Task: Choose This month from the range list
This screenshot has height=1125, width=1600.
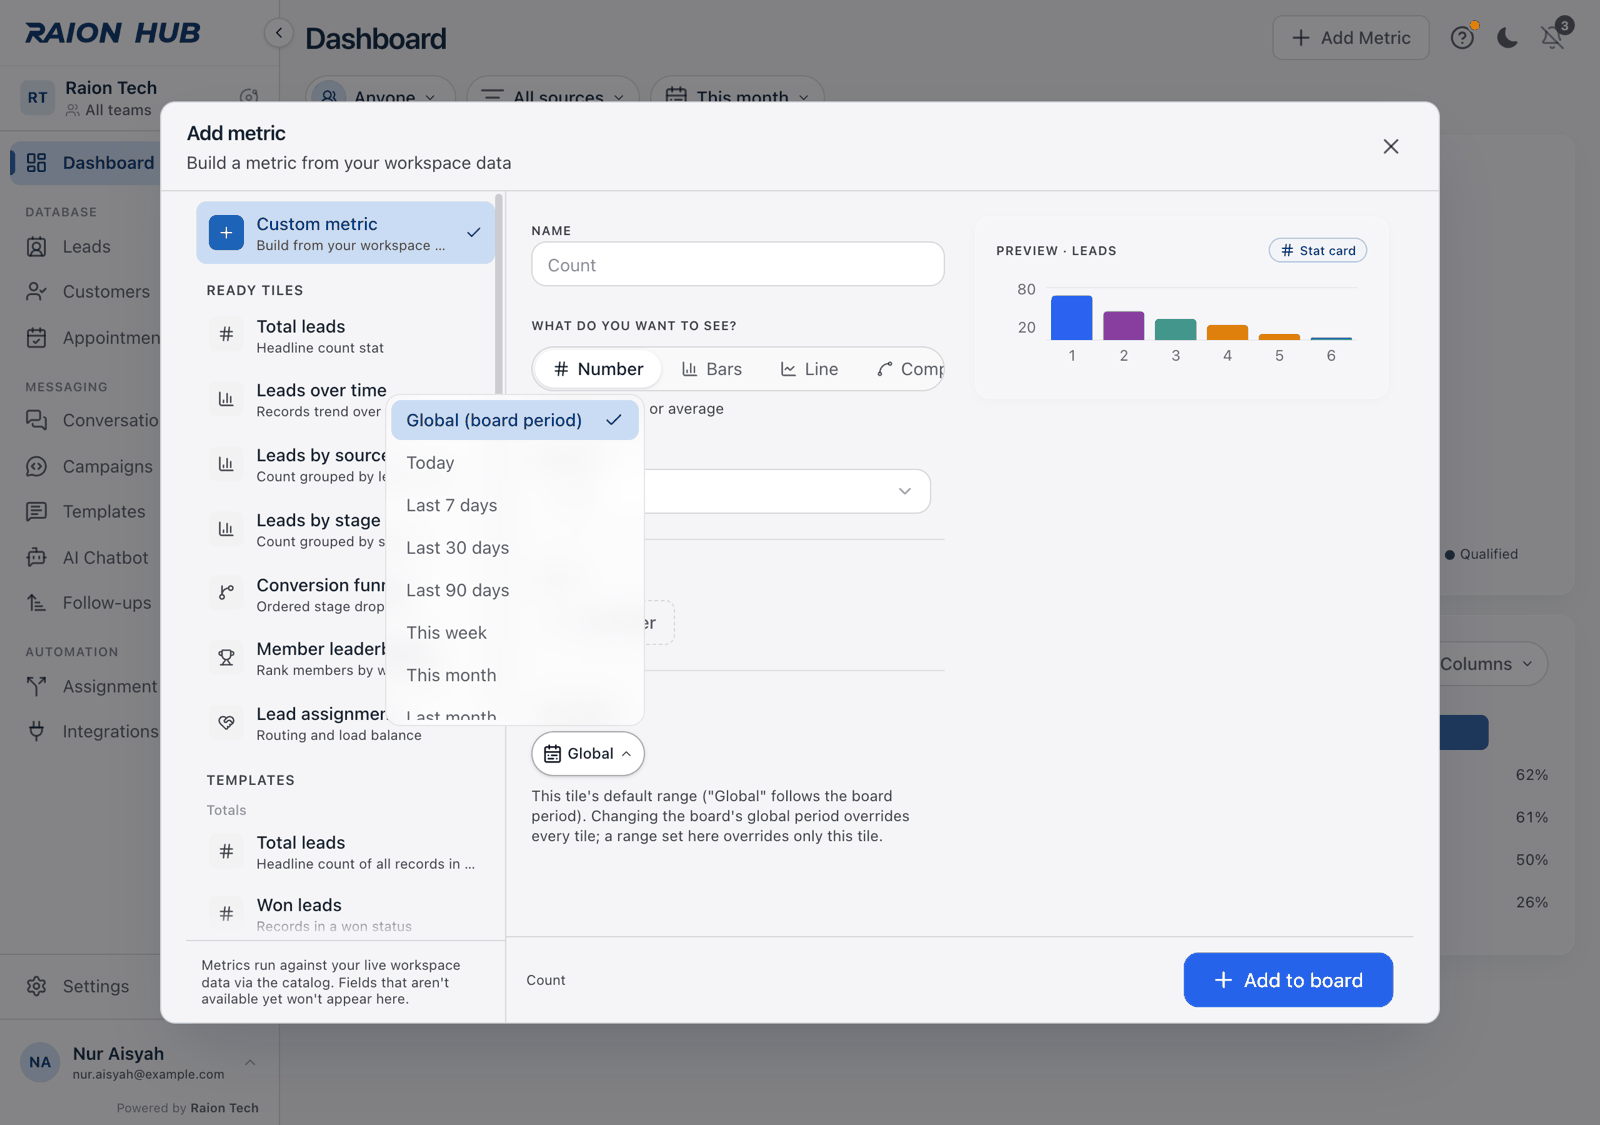Action: coord(515,676)
